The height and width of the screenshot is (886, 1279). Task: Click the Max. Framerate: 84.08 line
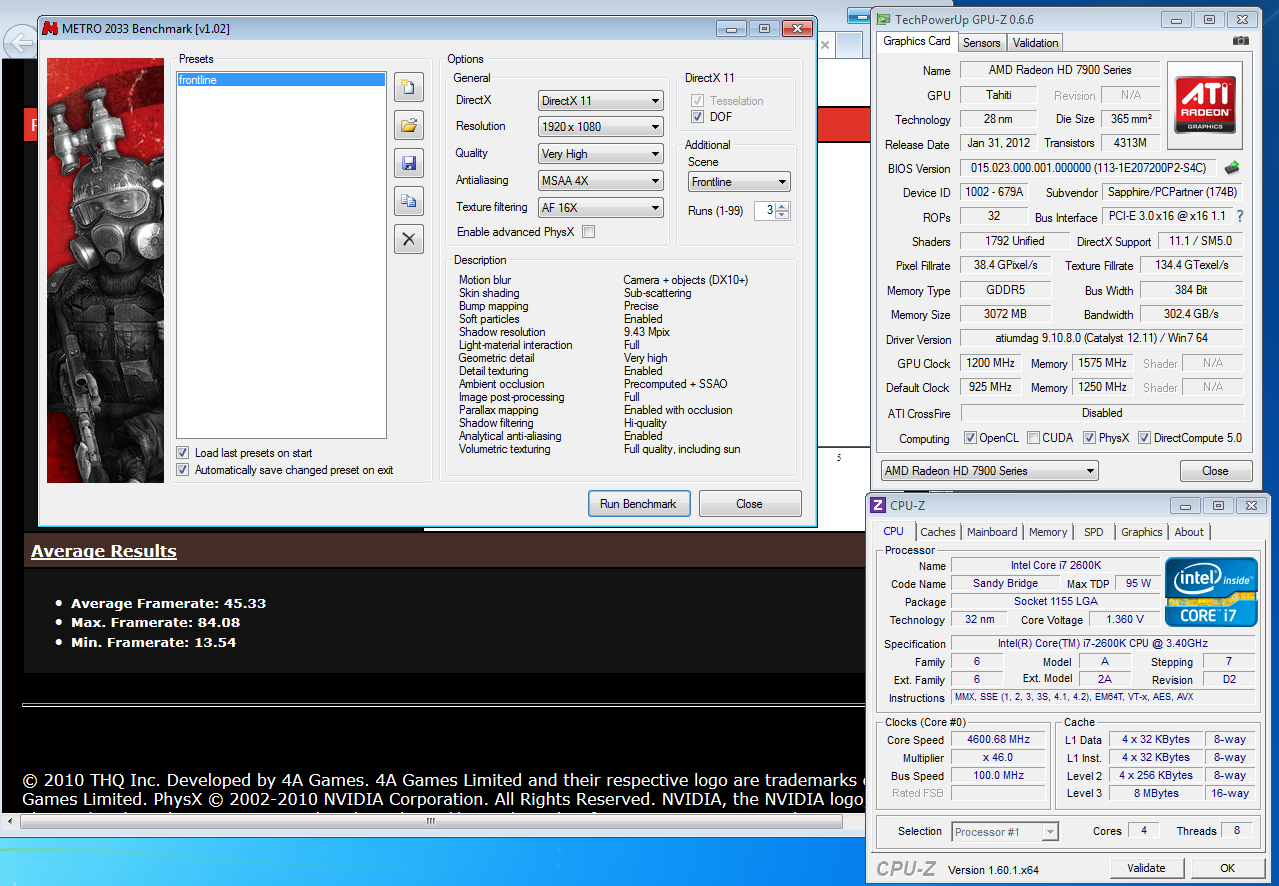[155, 622]
